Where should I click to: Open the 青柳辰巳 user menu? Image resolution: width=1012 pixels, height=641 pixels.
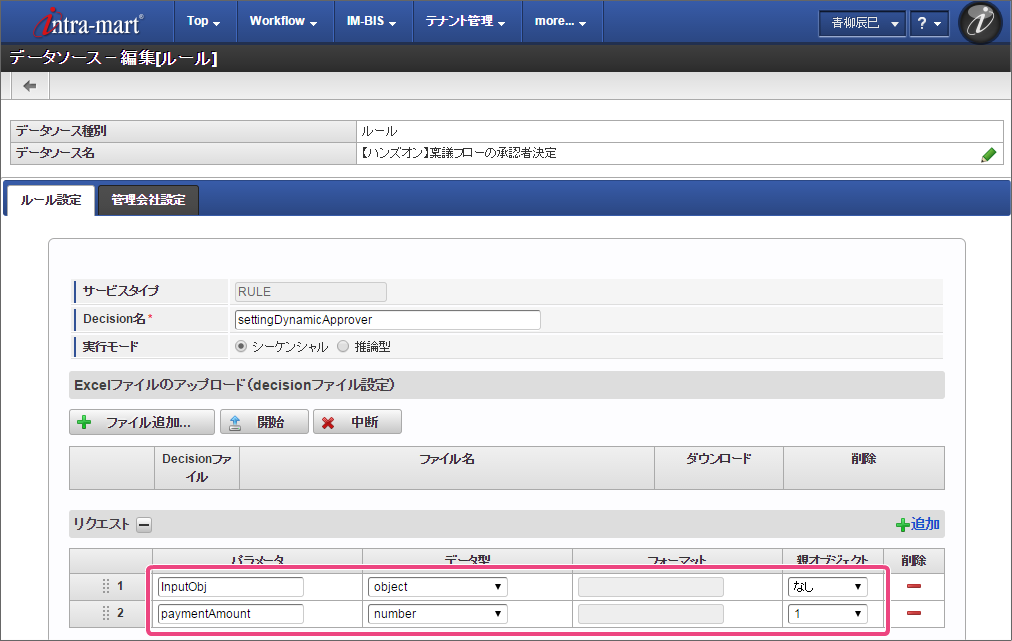coord(861,22)
